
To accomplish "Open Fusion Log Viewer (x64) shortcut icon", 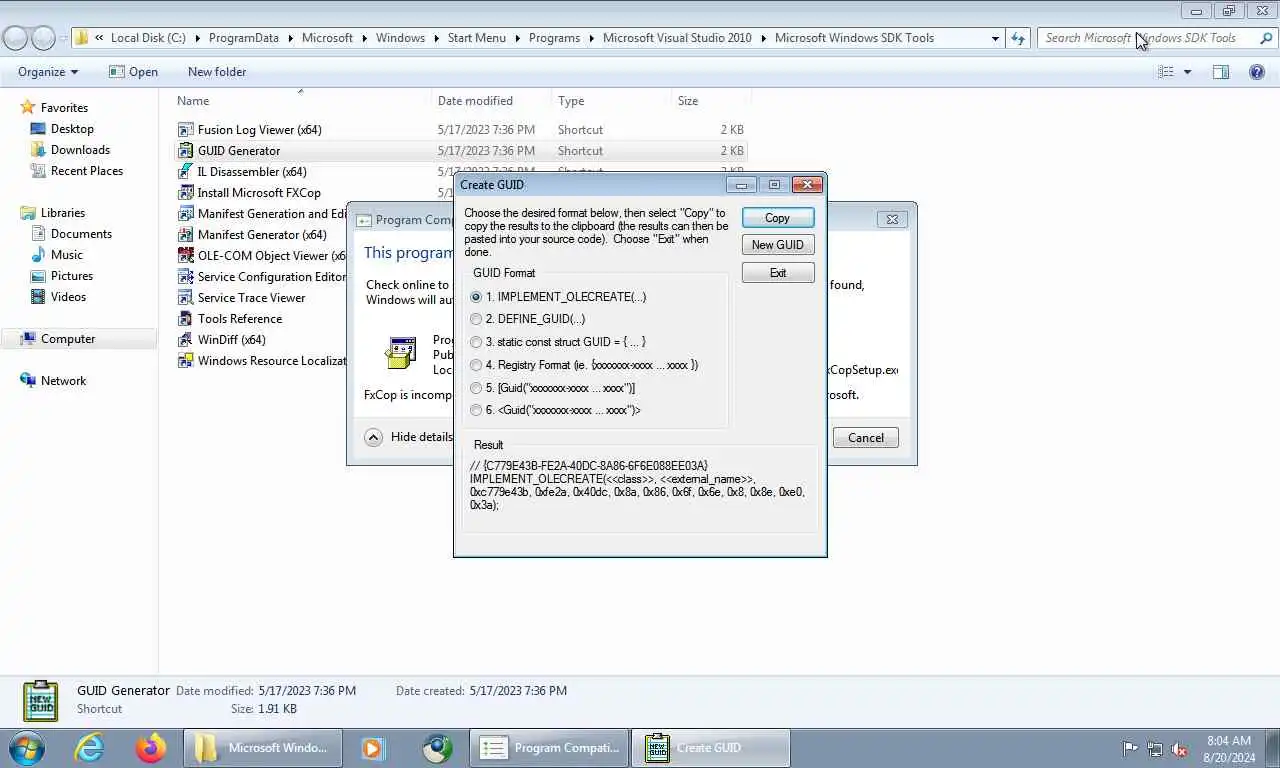I will (185, 130).
